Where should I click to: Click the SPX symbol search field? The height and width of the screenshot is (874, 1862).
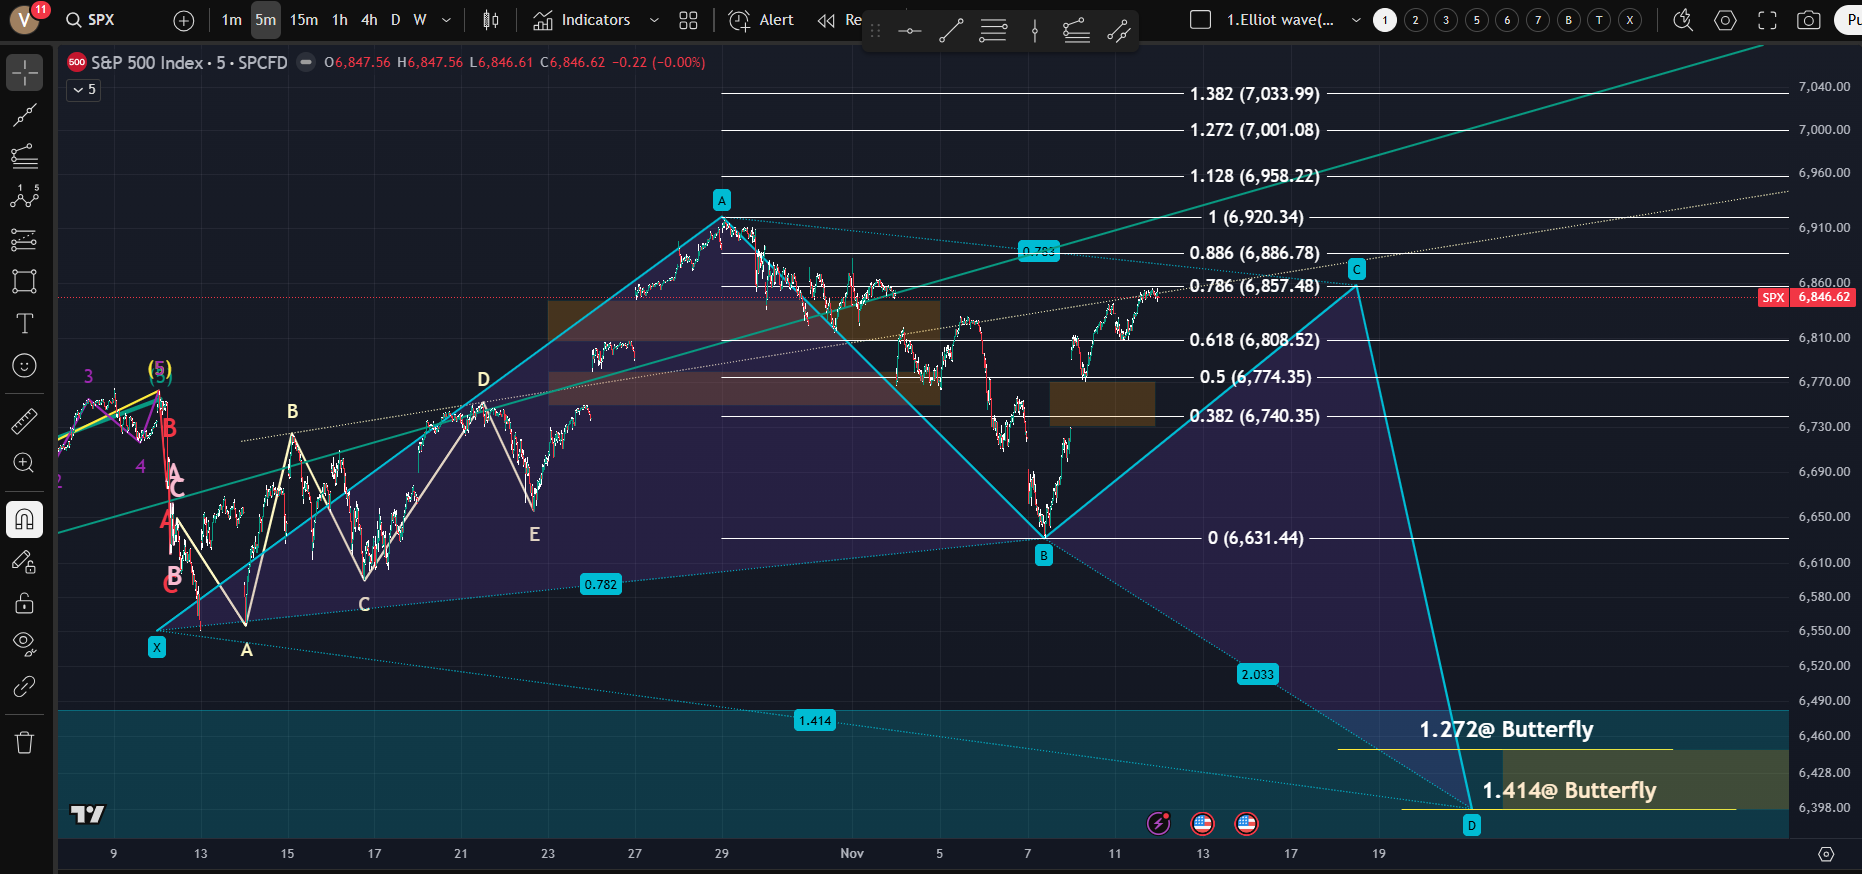coord(101,20)
